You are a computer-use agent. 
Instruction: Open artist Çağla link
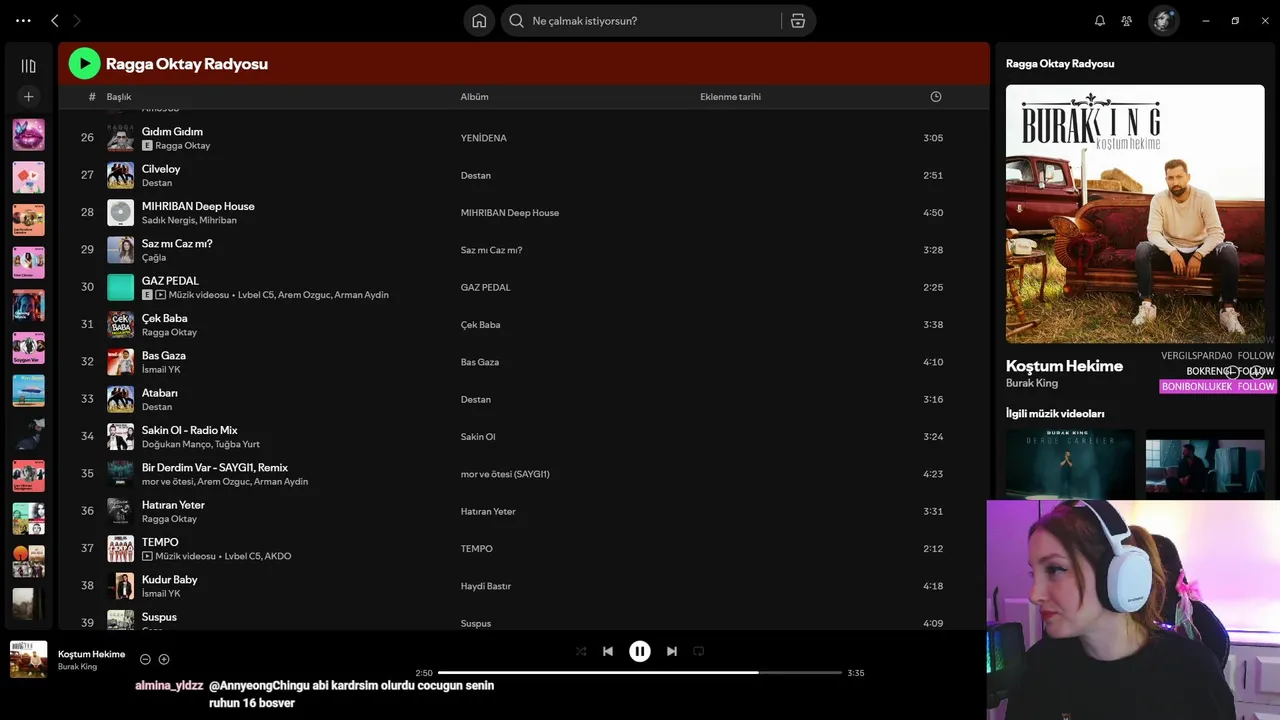pyautogui.click(x=154, y=258)
